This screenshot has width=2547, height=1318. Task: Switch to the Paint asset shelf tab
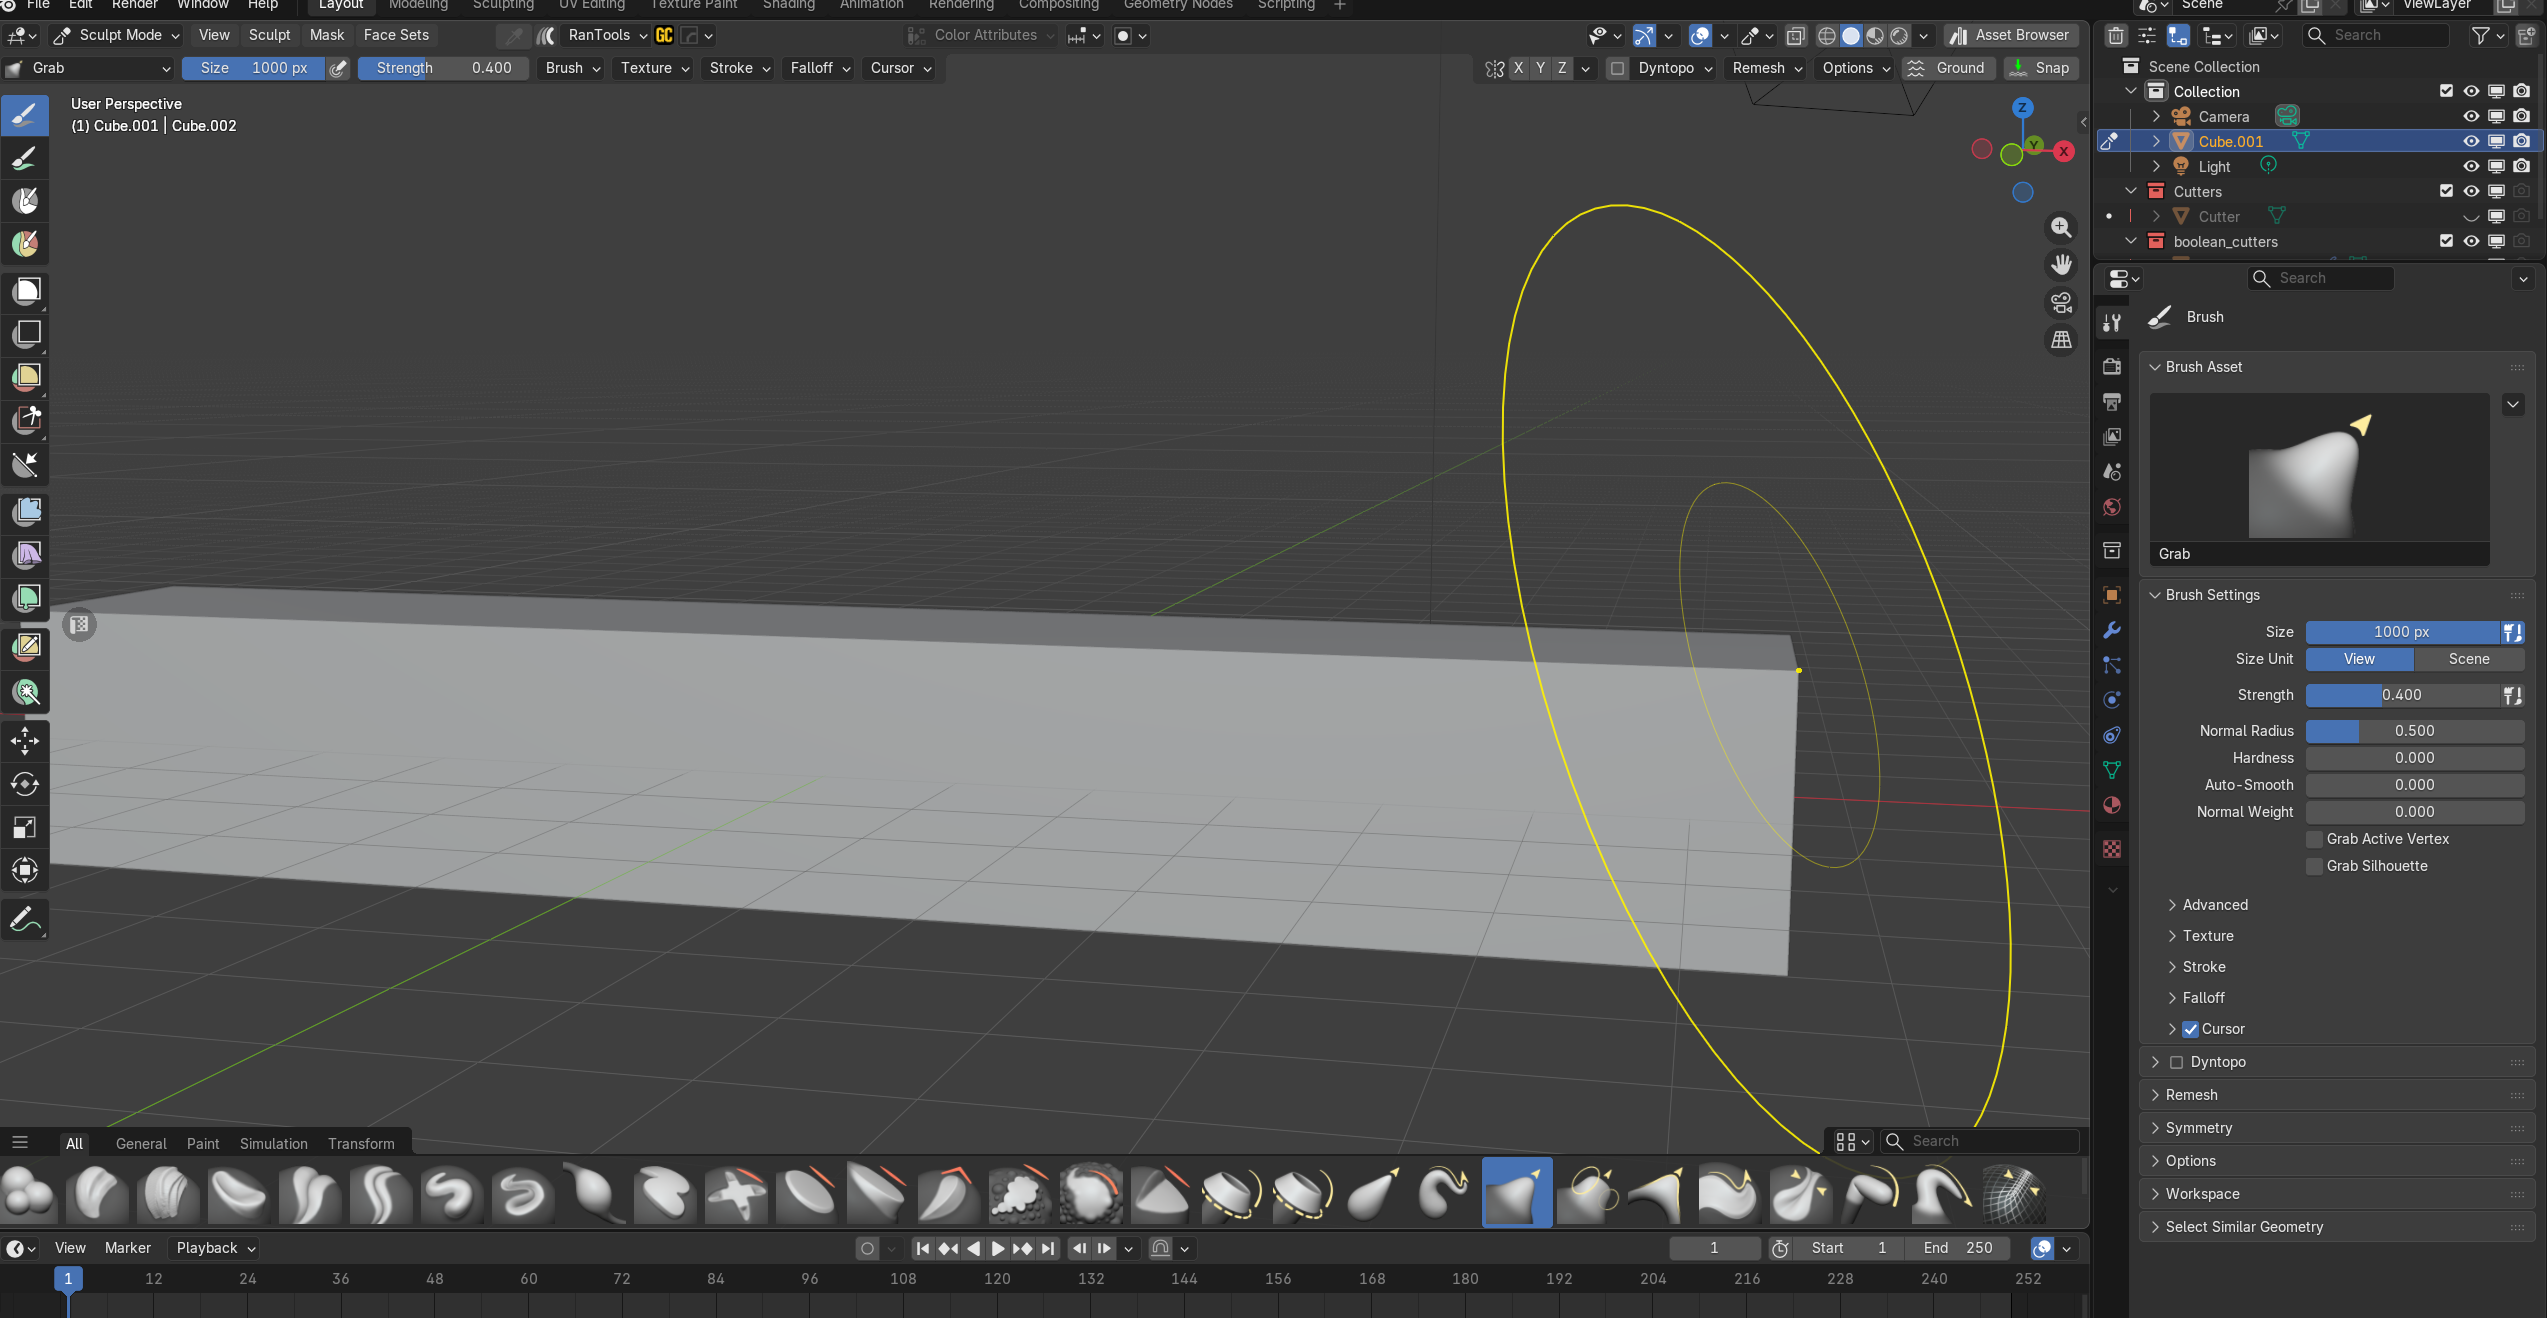202,1143
